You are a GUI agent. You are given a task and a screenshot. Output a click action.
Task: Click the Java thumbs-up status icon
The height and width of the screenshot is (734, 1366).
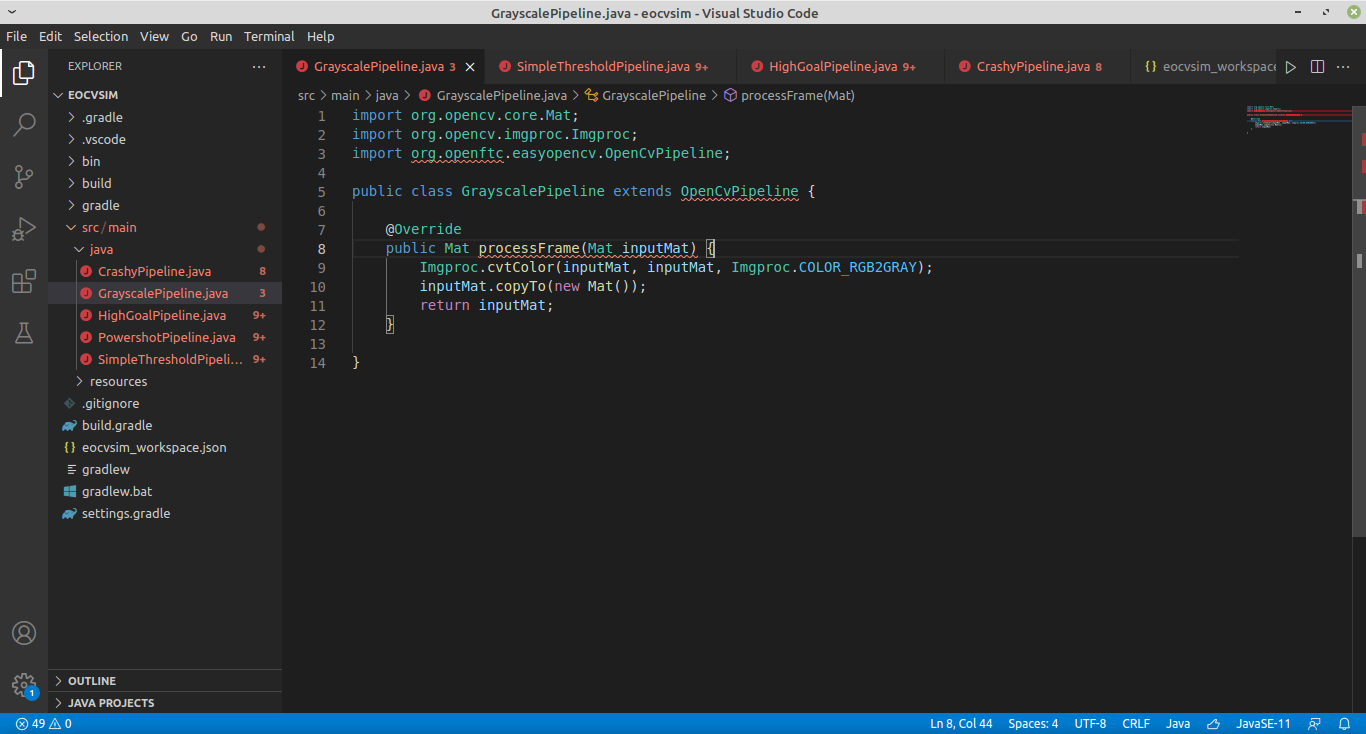[1213, 724]
